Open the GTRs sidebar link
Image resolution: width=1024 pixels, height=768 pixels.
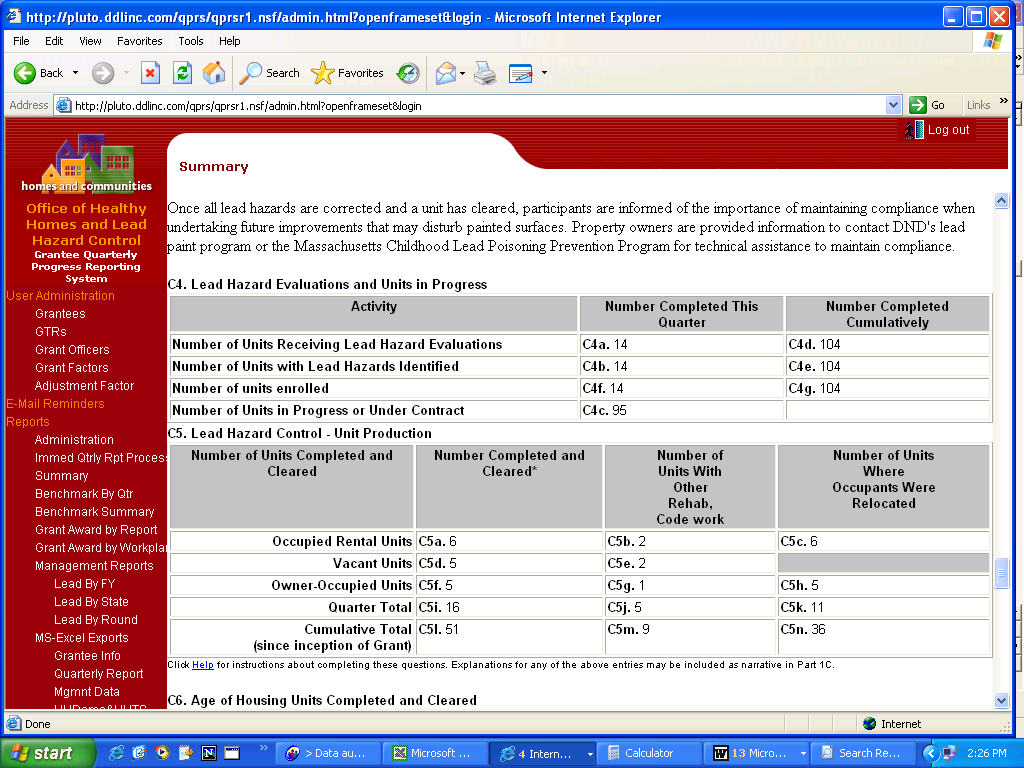pyautogui.click(x=50, y=332)
